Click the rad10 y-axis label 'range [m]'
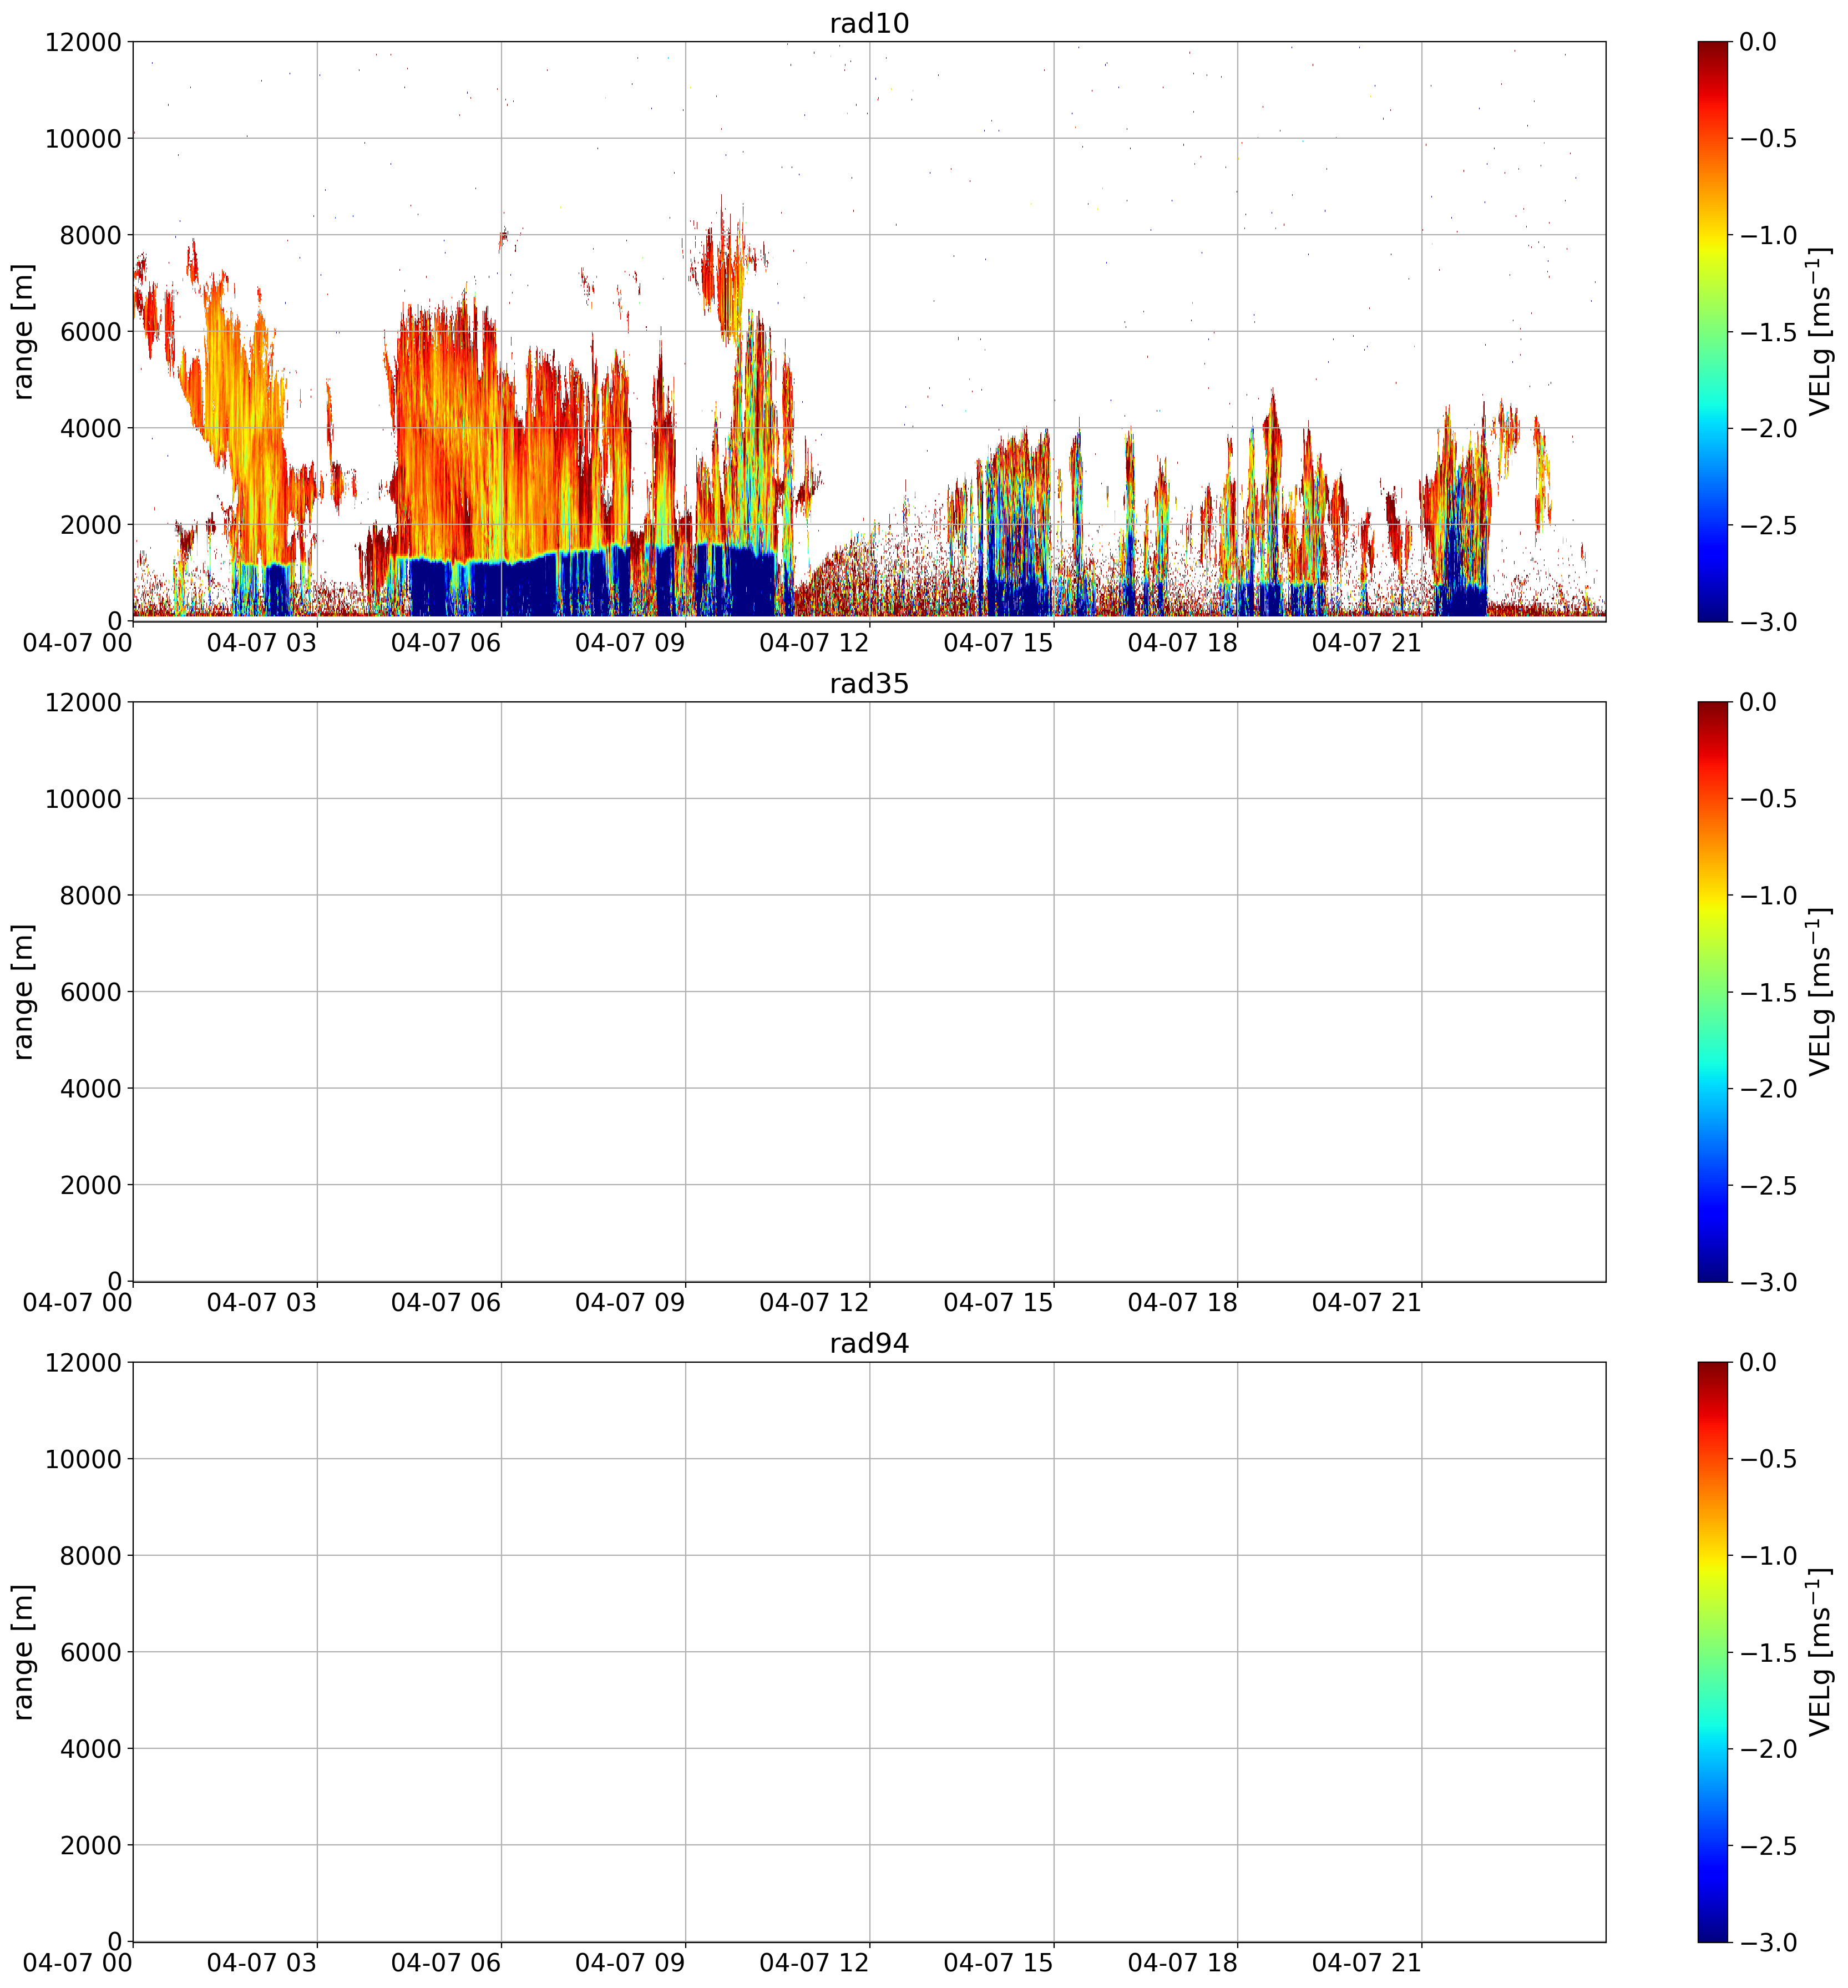 coord(23,331)
